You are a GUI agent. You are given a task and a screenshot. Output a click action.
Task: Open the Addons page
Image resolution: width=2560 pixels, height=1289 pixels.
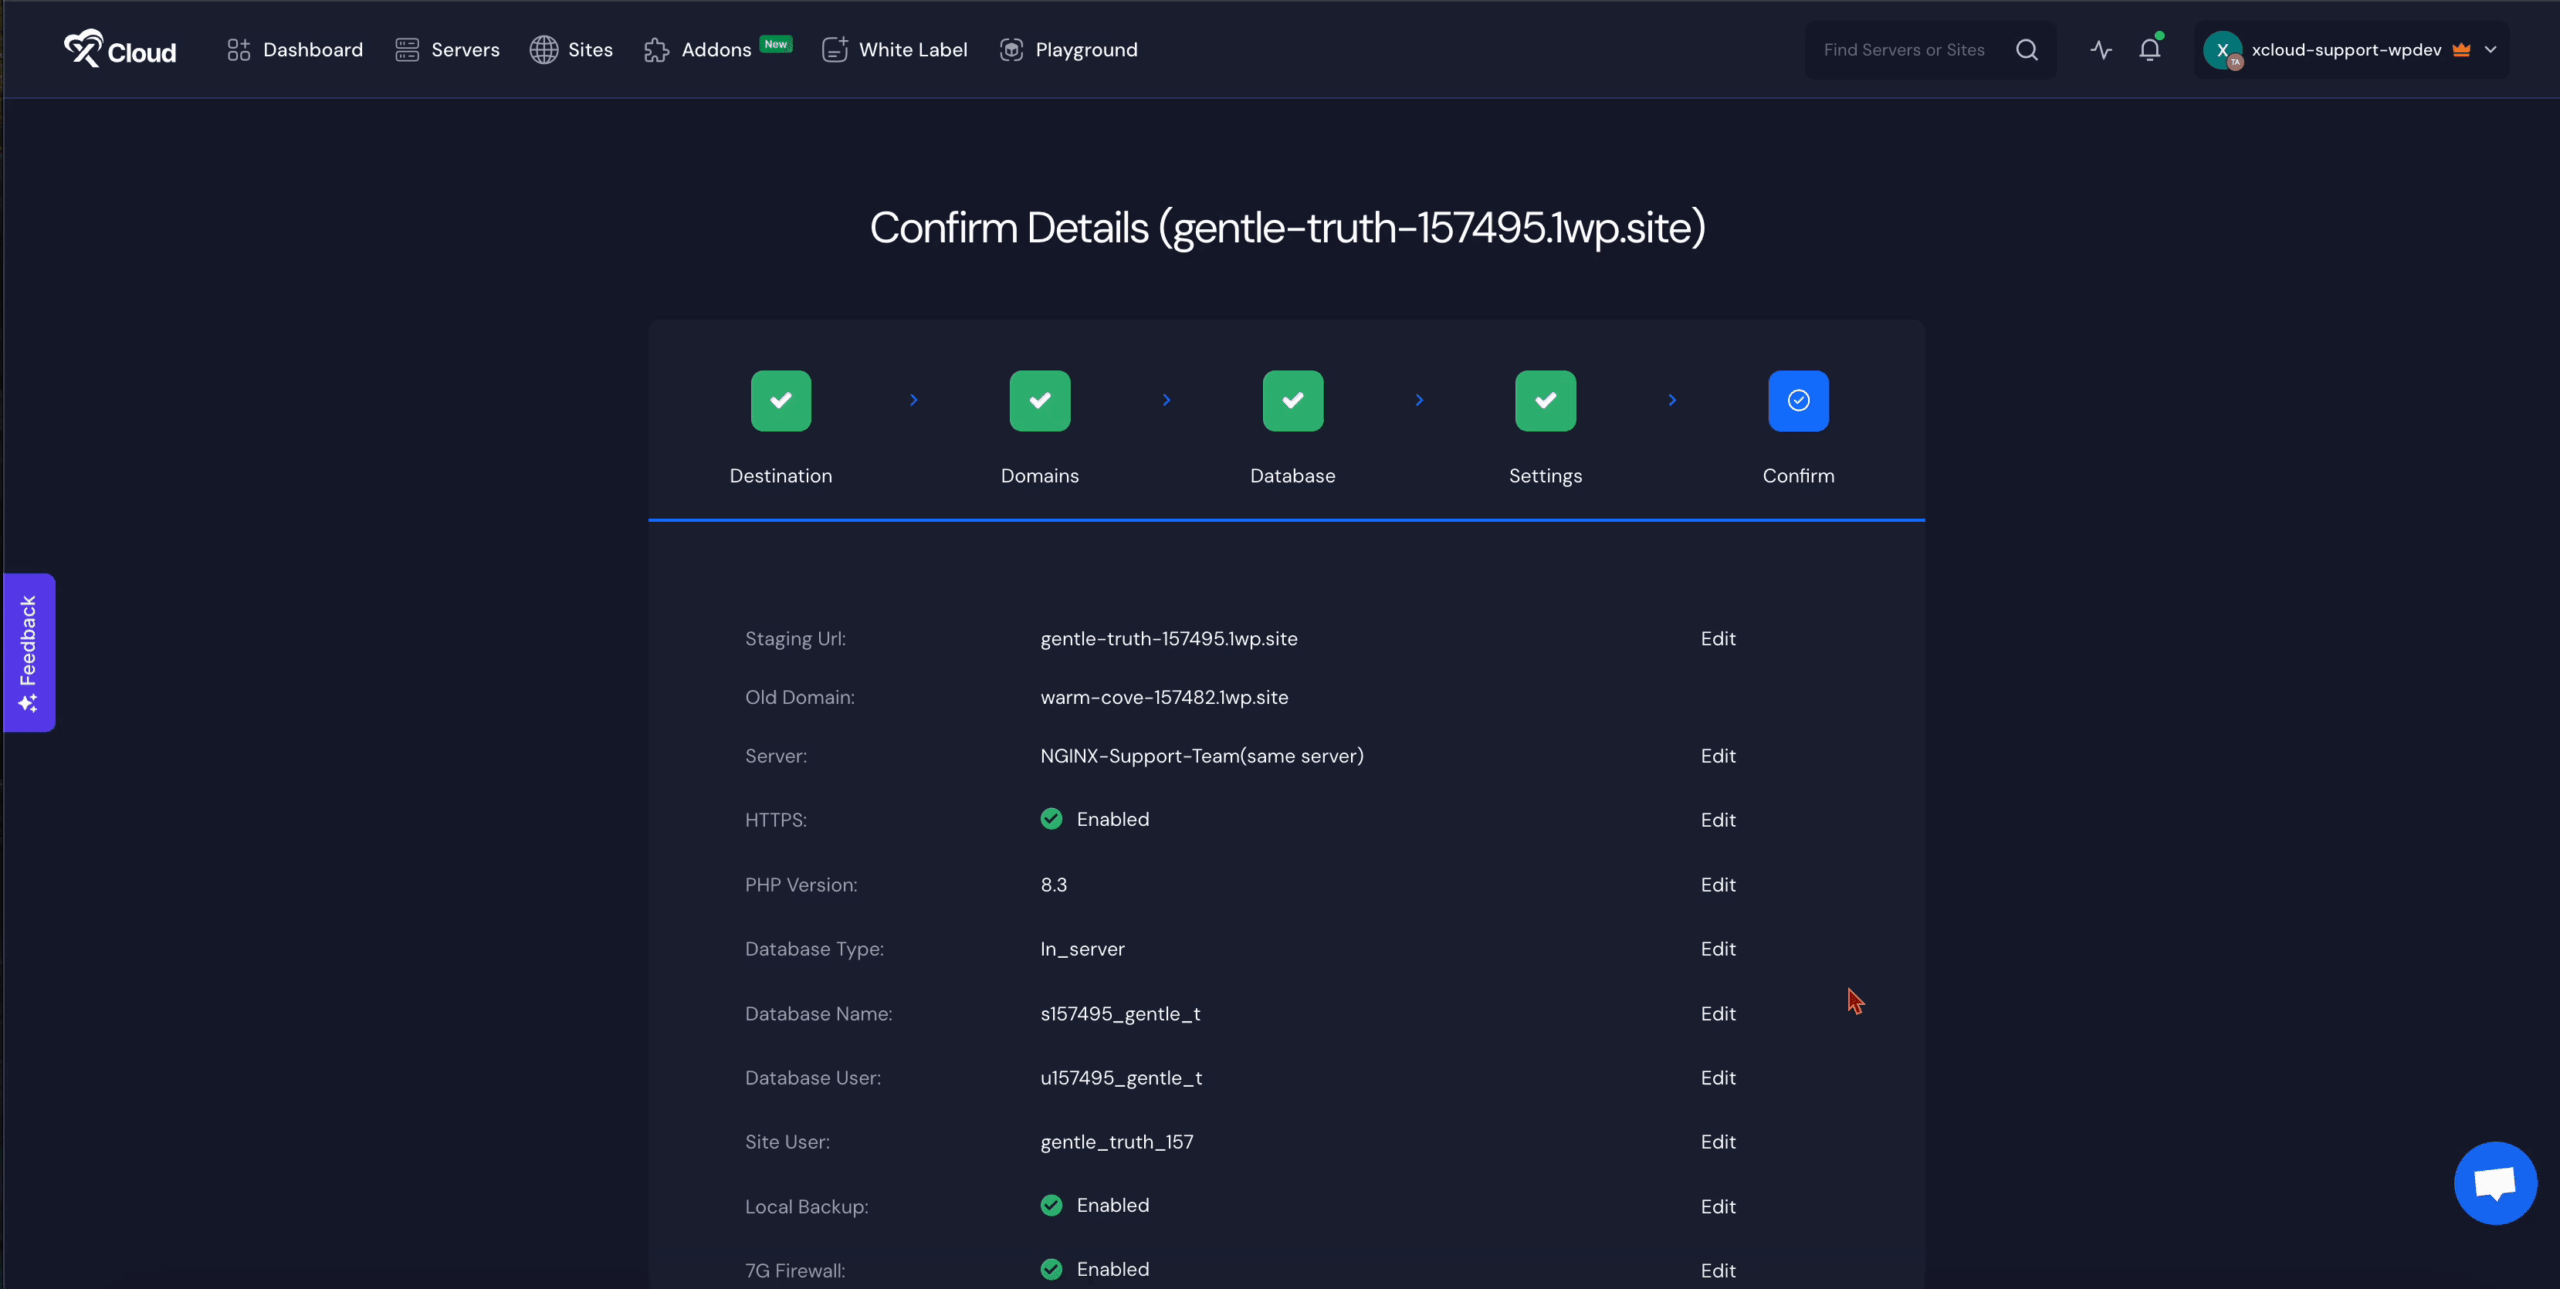[698, 49]
